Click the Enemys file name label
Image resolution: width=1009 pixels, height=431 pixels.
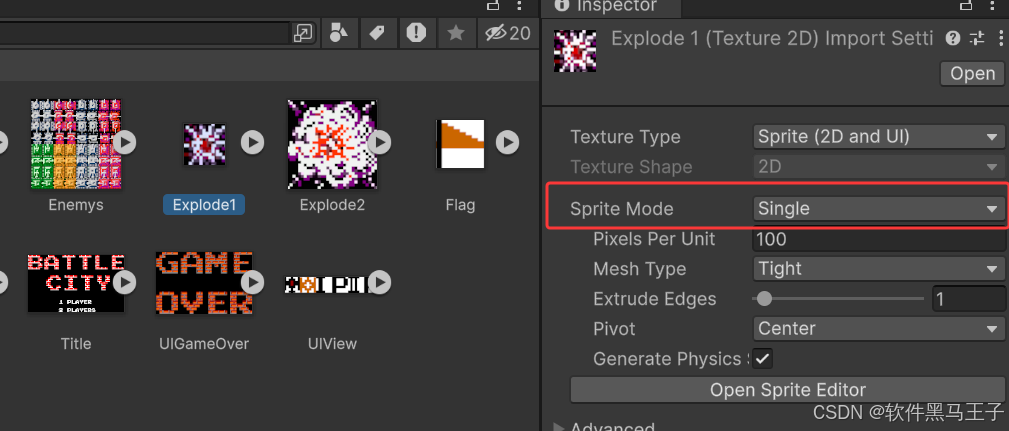[x=76, y=205]
